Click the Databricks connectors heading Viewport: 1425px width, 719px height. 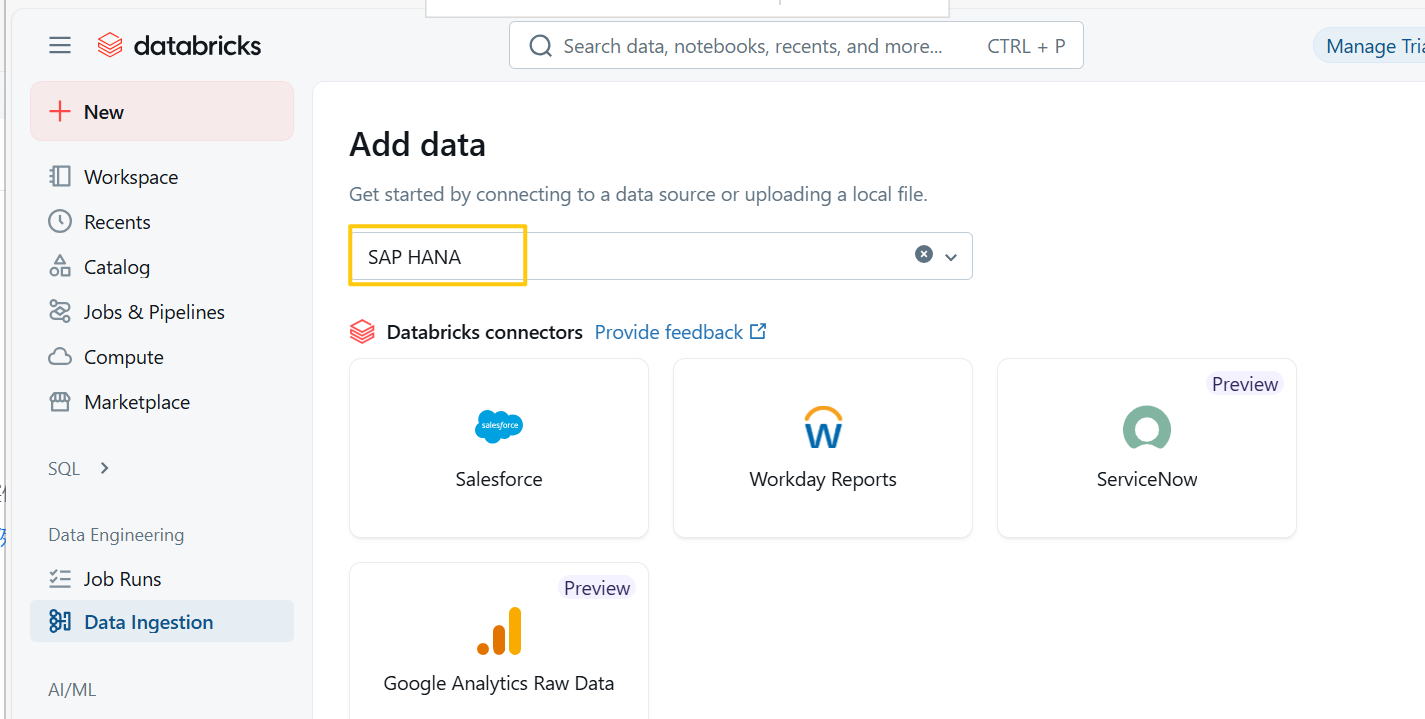pos(485,332)
